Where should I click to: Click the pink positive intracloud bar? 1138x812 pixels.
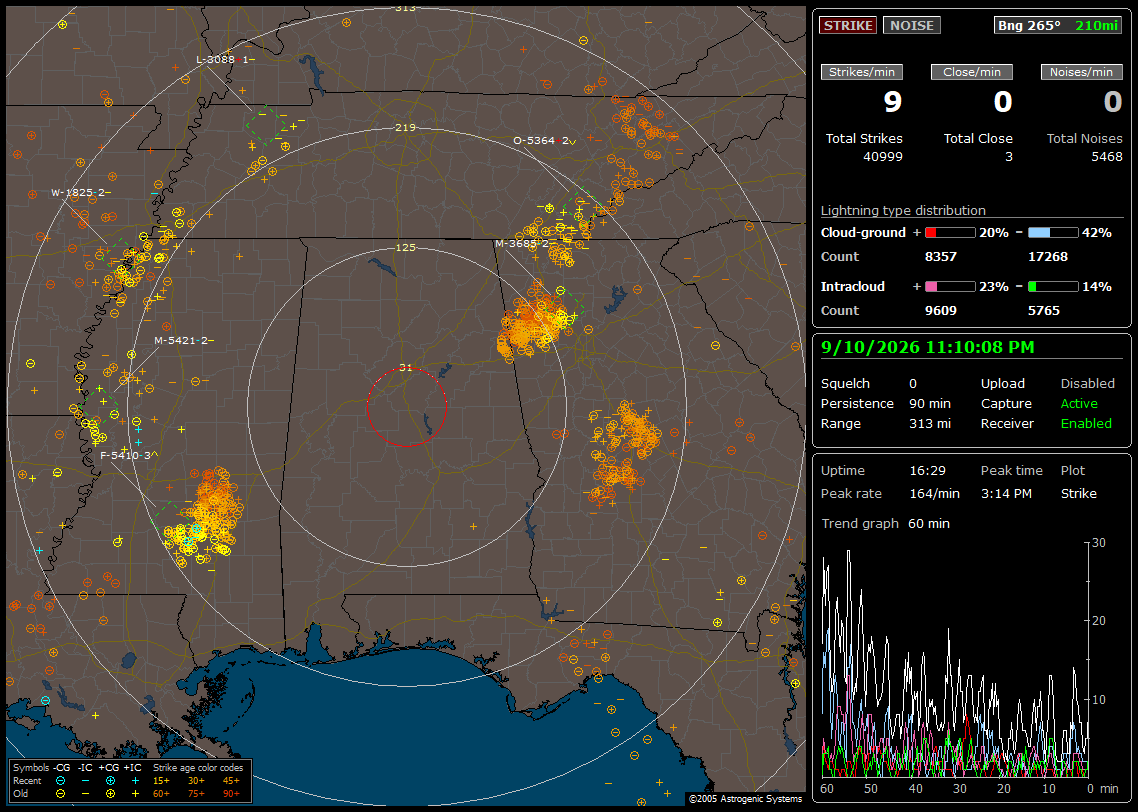[950, 287]
